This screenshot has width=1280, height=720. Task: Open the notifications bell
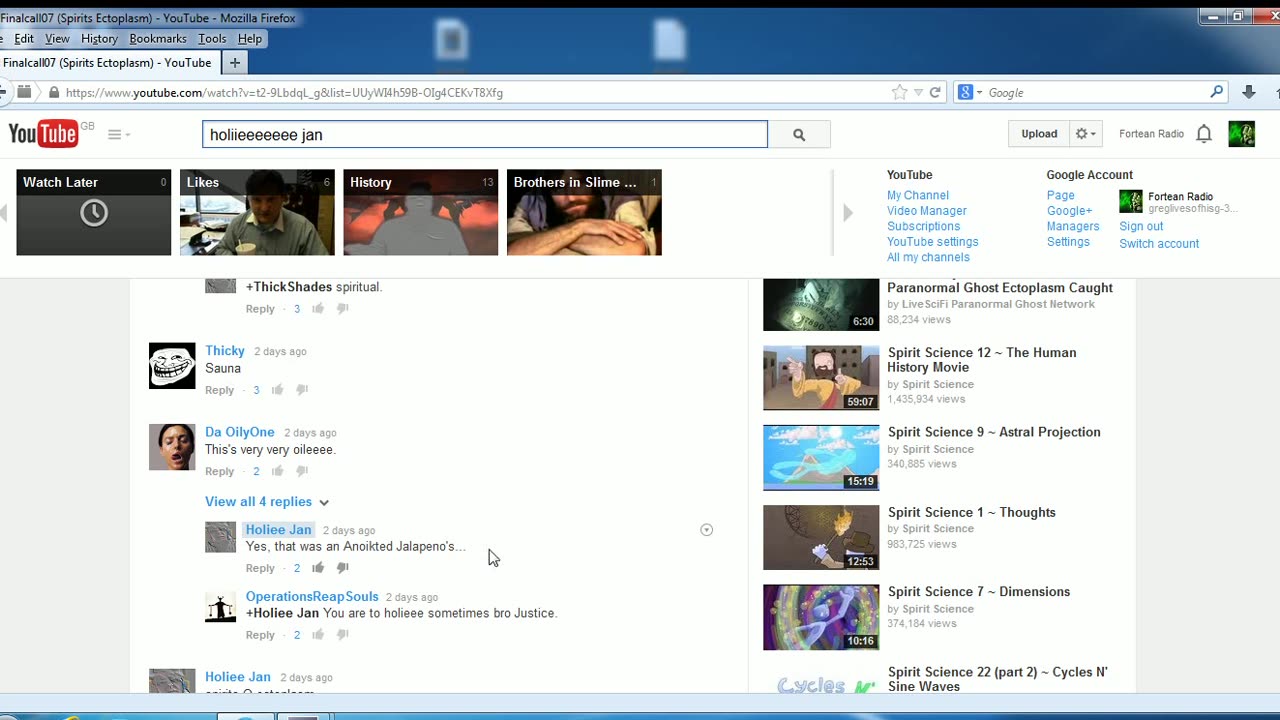pyautogui.click(x=1204, y=134)
